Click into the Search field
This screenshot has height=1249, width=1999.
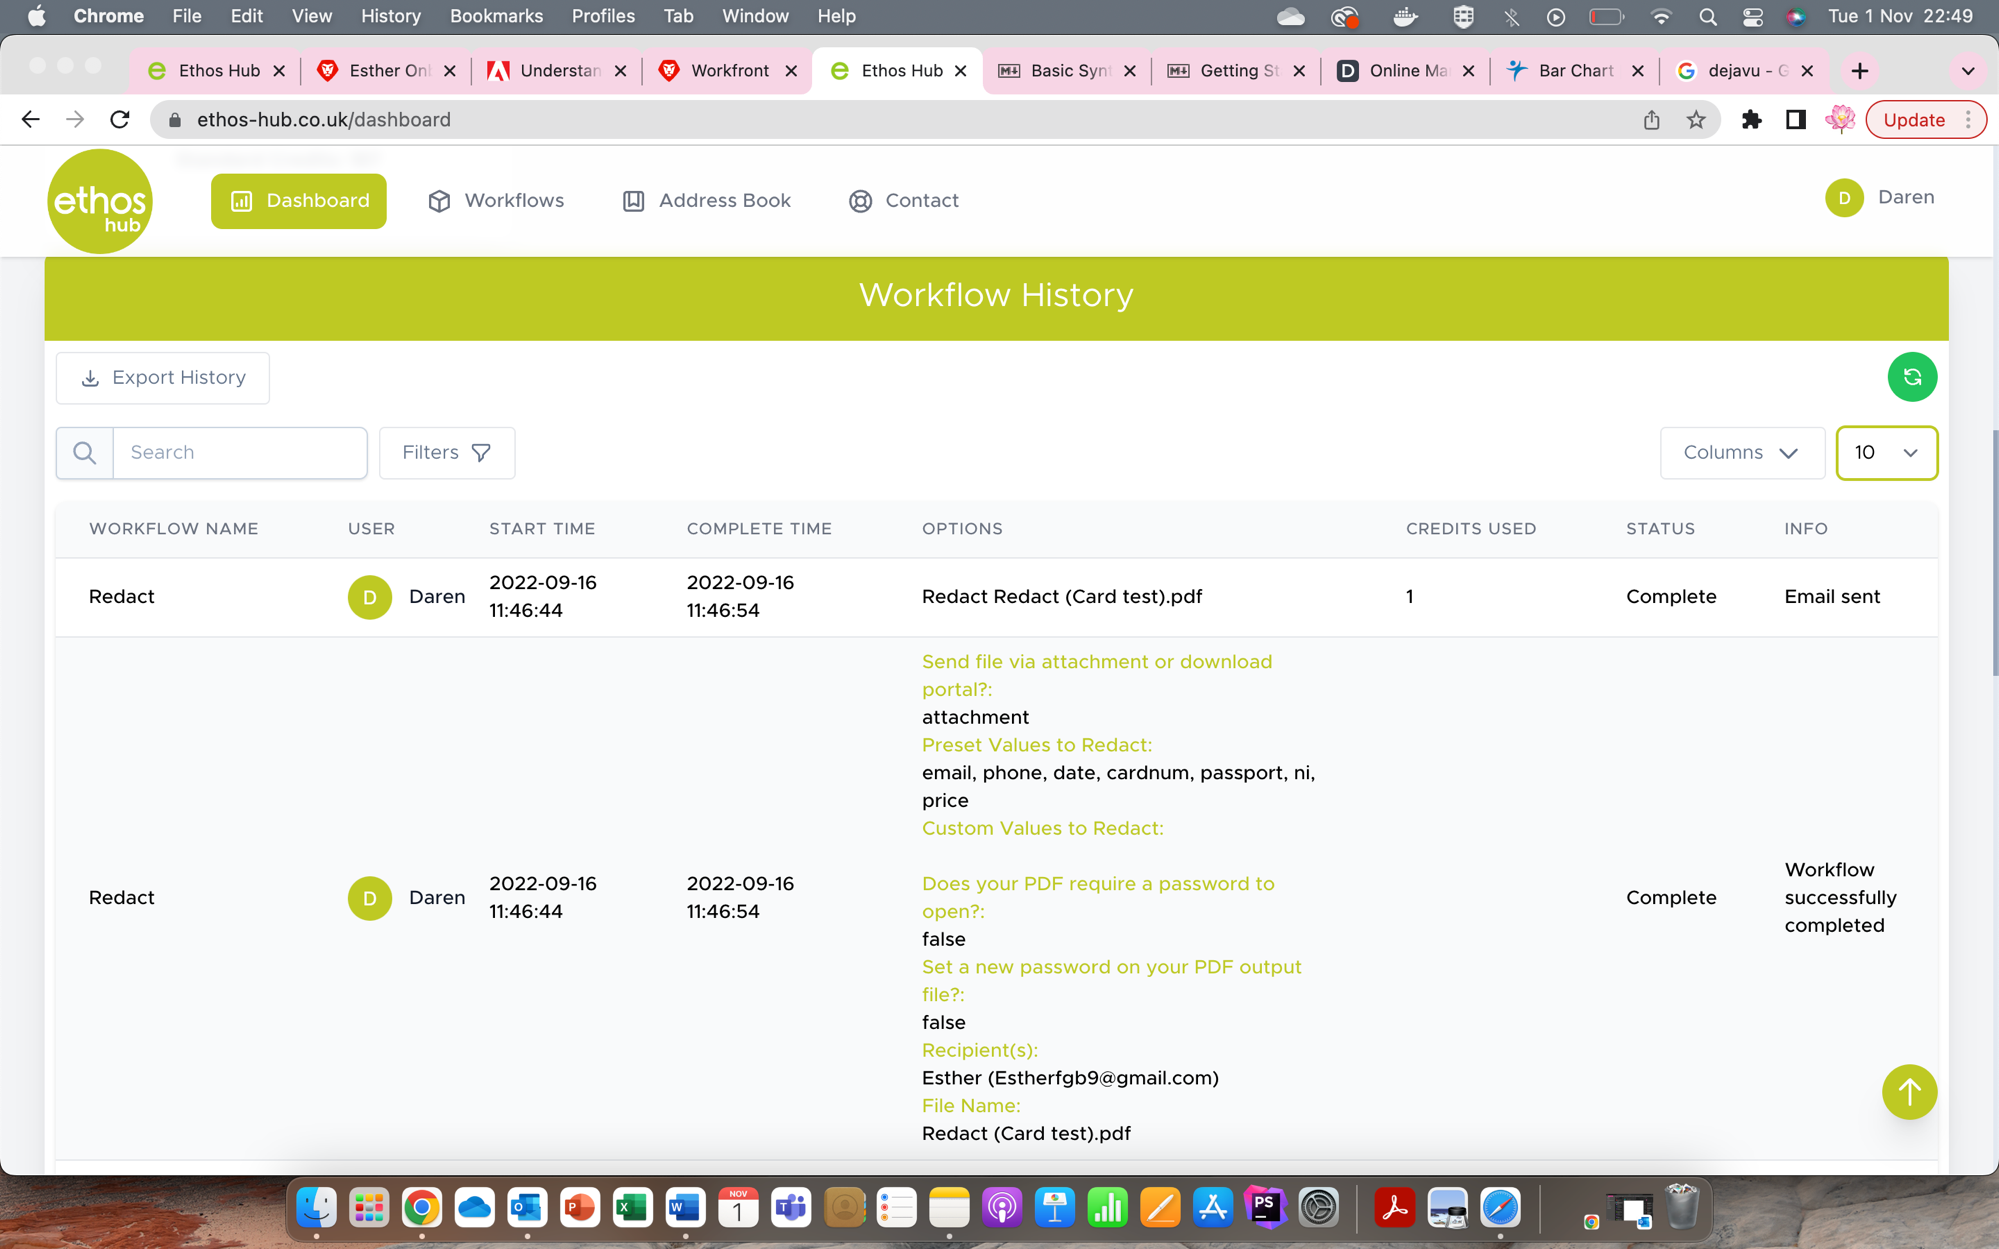pyautogui.click(x=240, y=452)
